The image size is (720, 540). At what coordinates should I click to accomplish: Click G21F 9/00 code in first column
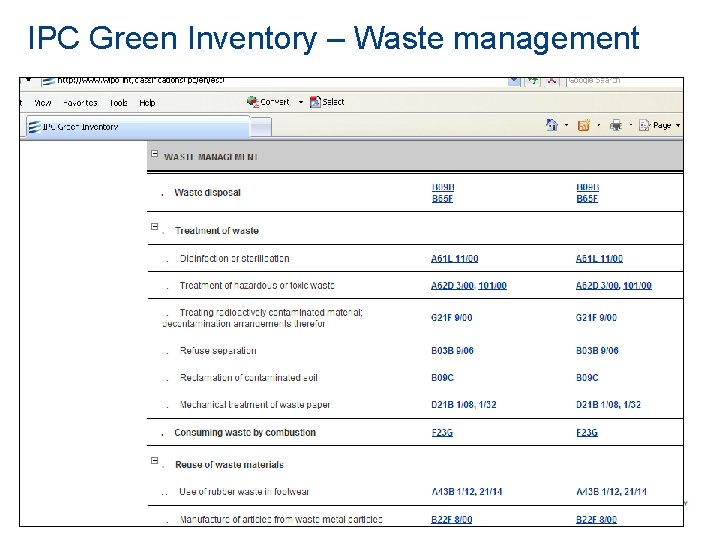coord(451,318)
